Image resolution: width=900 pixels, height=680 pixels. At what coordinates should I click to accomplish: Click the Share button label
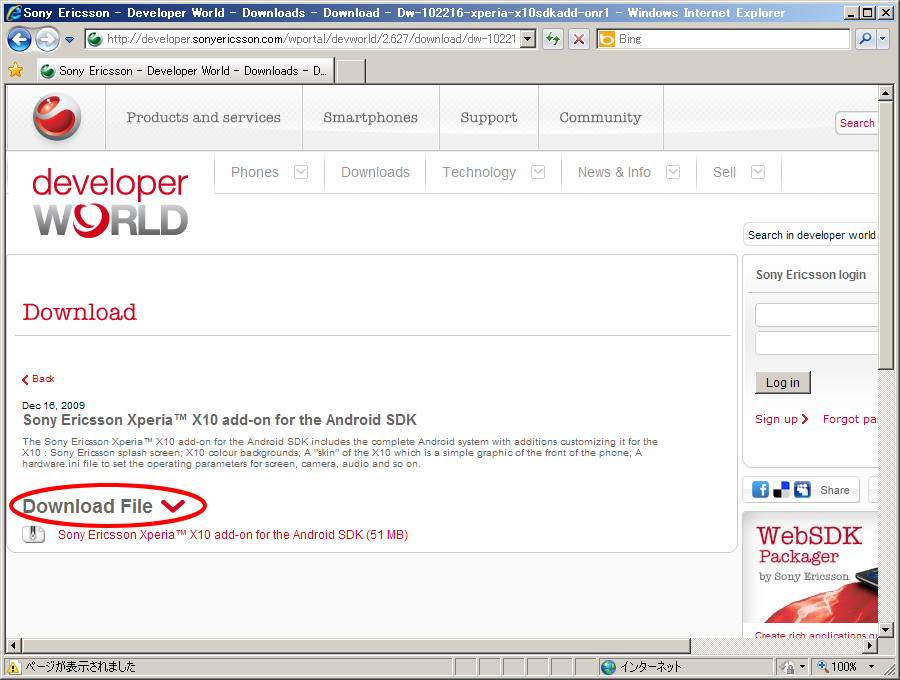point(835,490)
